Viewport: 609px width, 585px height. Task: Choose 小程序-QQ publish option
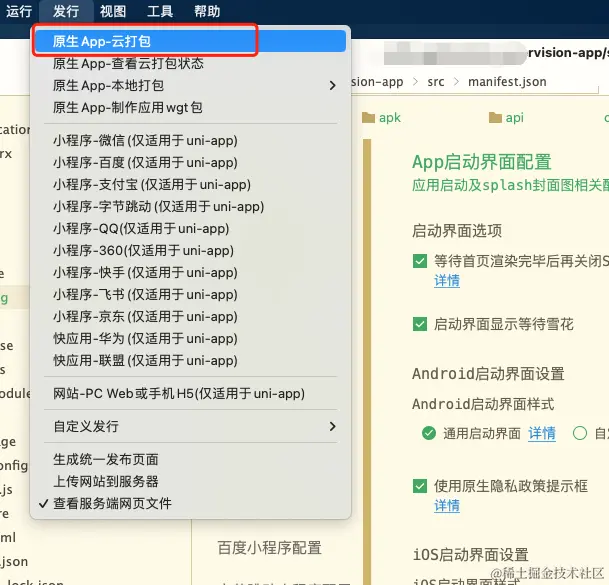click(190, 228)
